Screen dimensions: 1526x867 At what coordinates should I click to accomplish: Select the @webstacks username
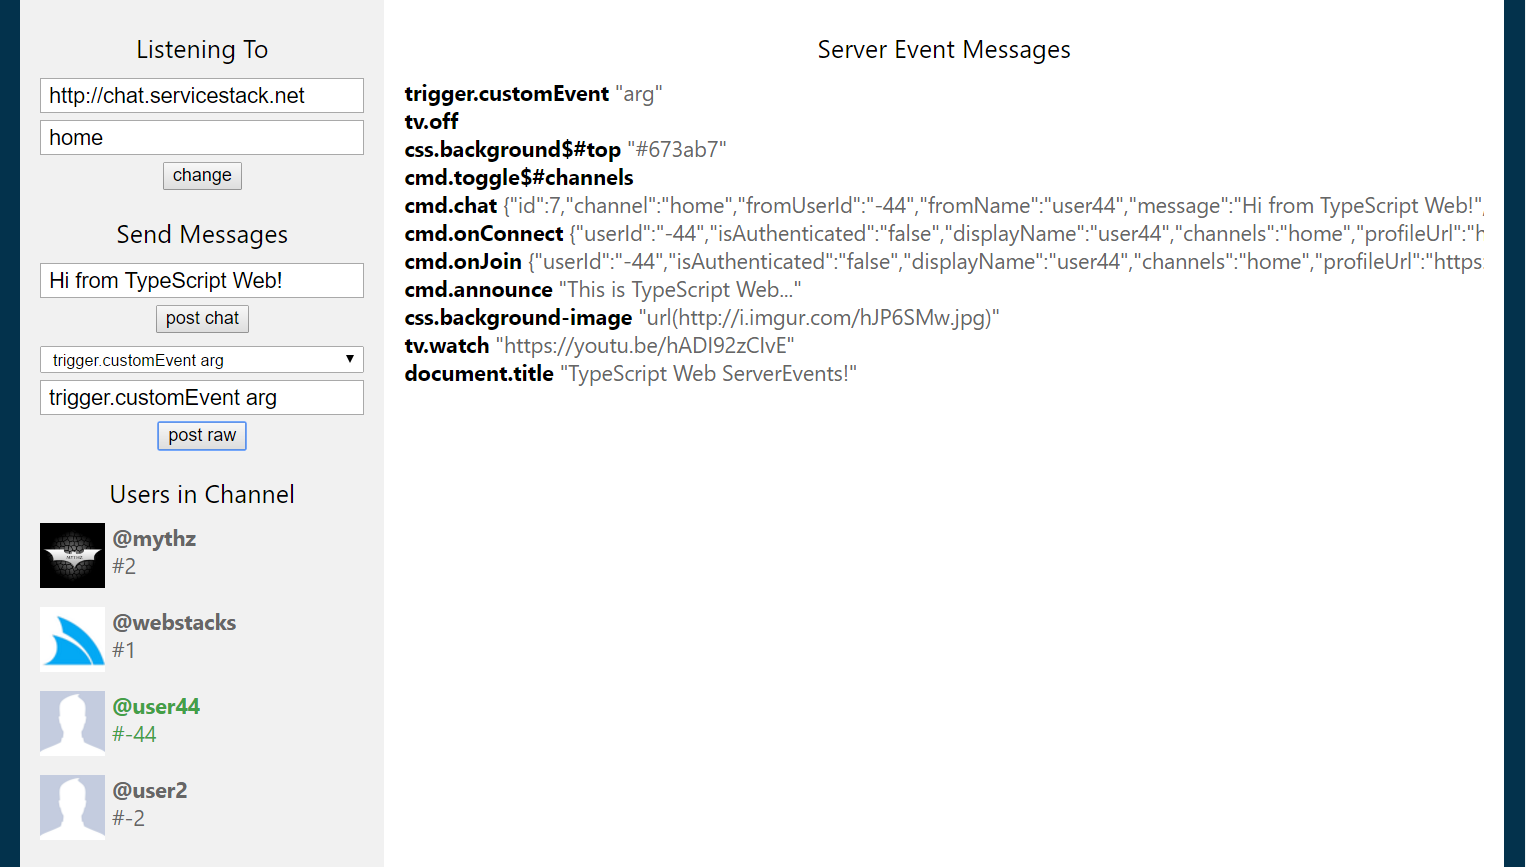point(174,623)
